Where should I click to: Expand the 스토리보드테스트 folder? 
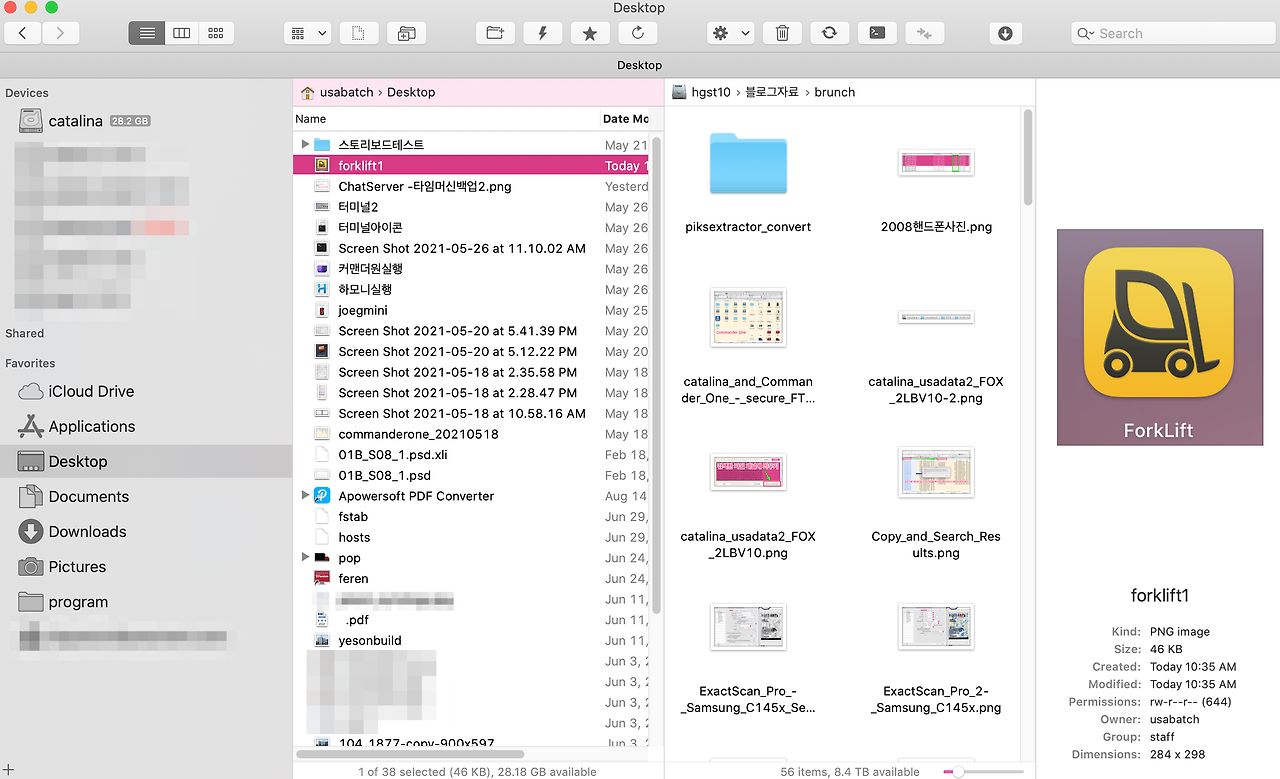305,145
